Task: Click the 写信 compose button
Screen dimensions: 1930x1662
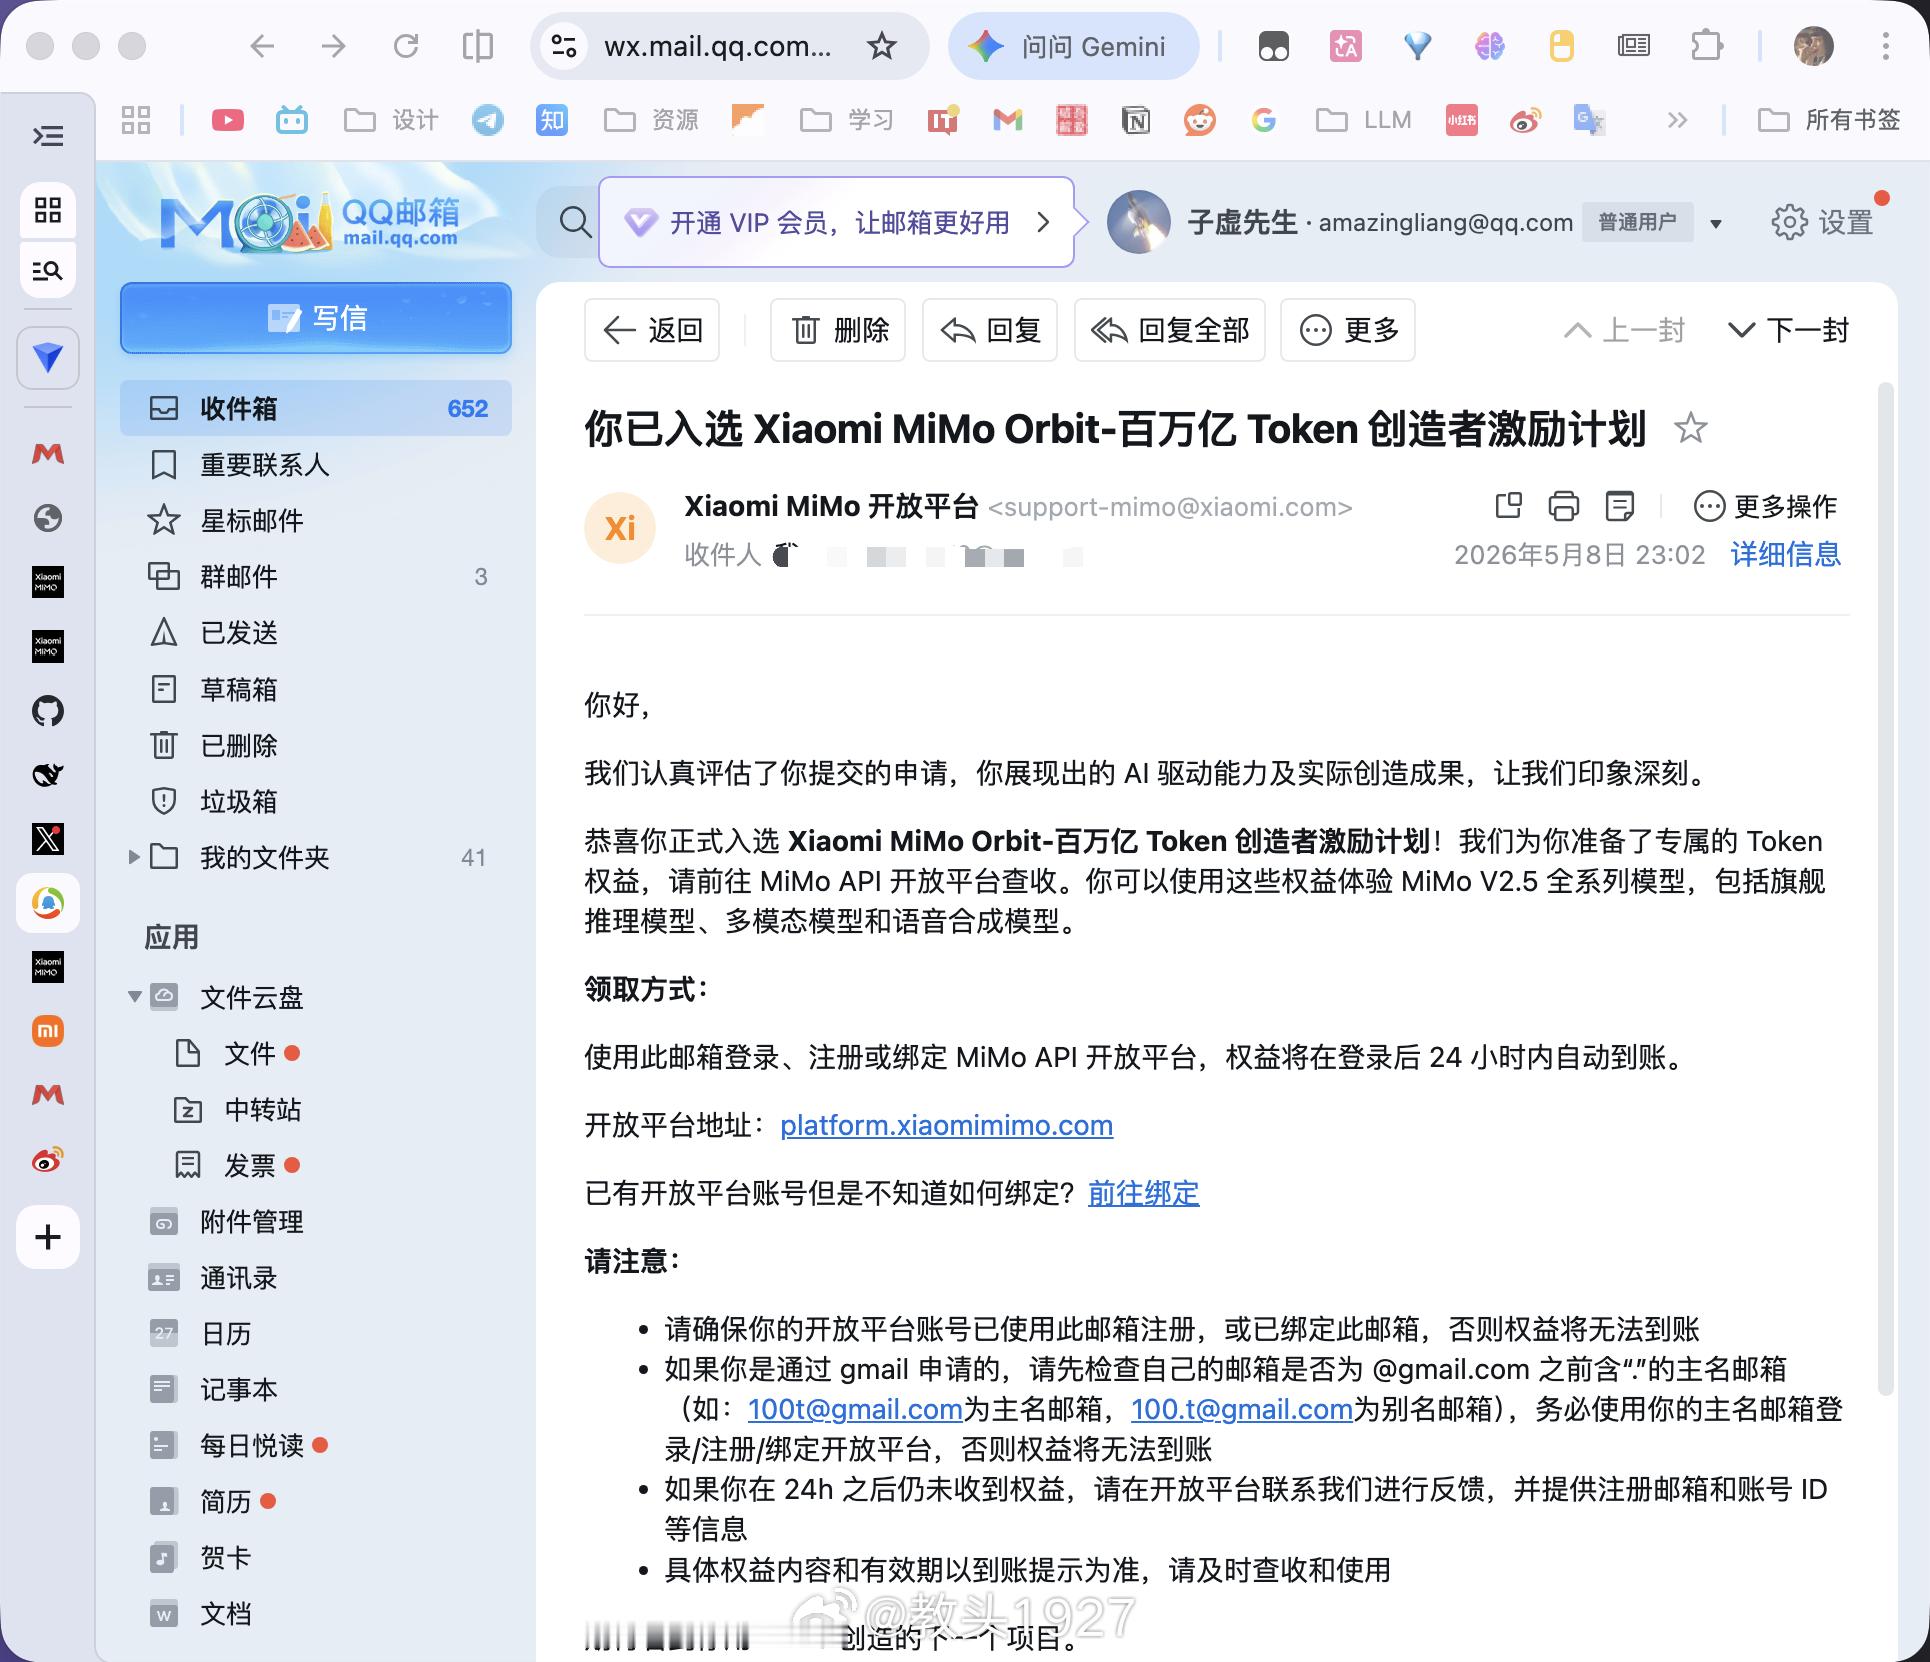Action: click(x=316, y=318)
